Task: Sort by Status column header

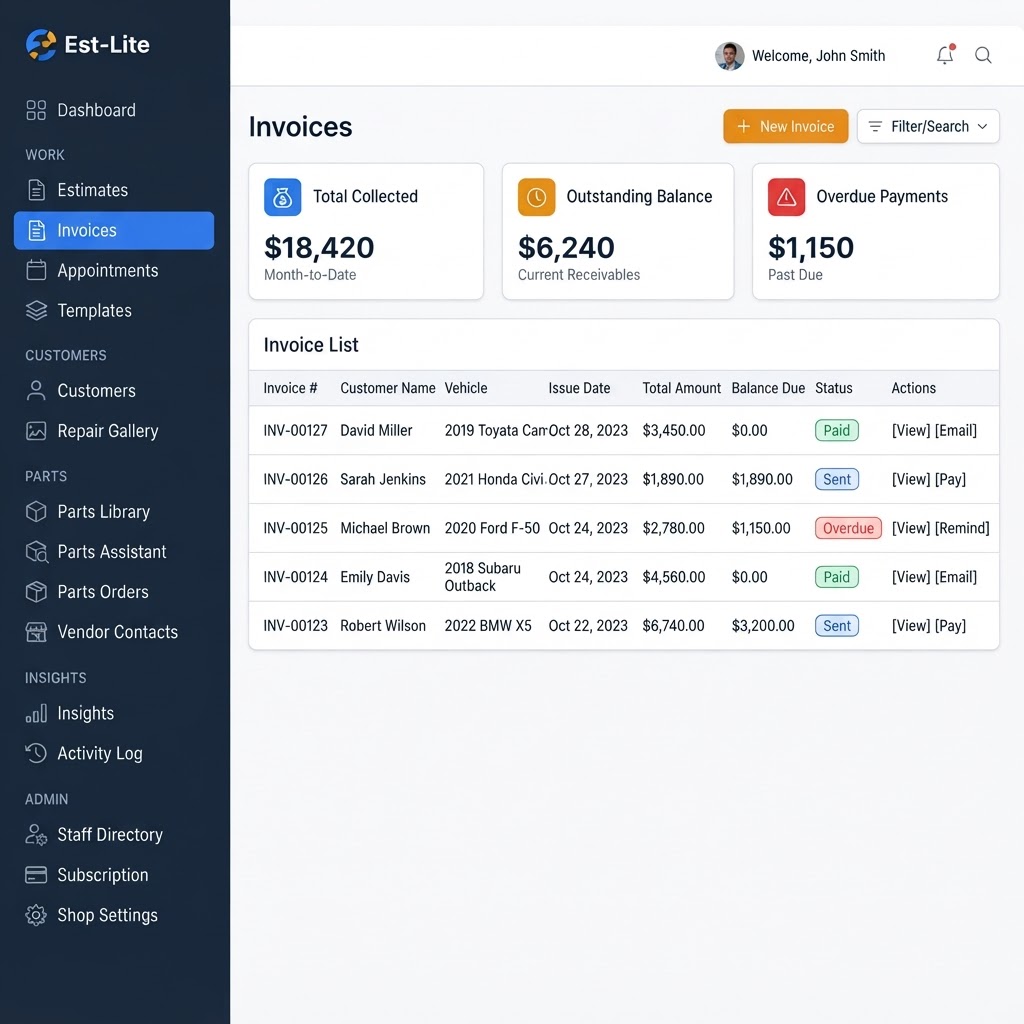Action: [x=834, y=388]
